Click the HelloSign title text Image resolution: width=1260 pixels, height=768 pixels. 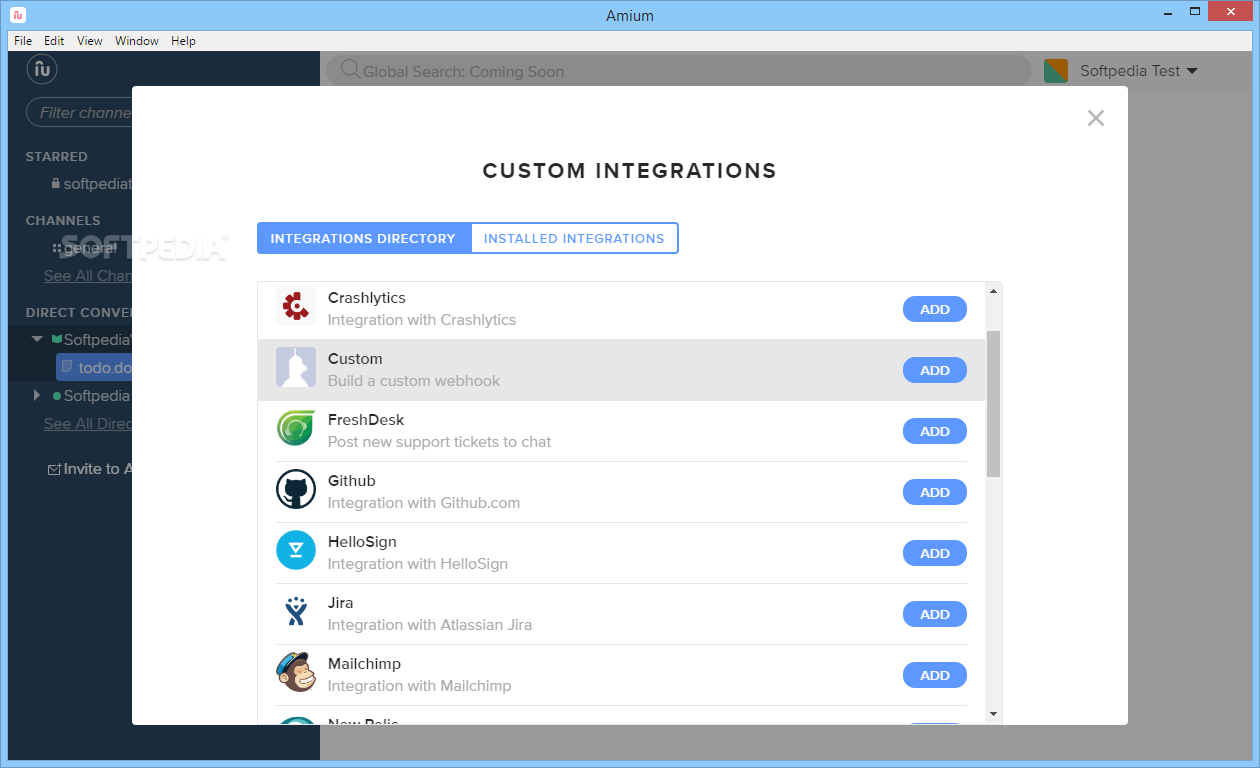362,542
